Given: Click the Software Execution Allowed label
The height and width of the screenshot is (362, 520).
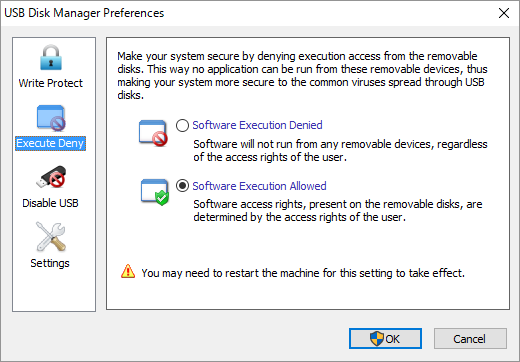Looking at the screenshot, I should click(x=259, y=186).
